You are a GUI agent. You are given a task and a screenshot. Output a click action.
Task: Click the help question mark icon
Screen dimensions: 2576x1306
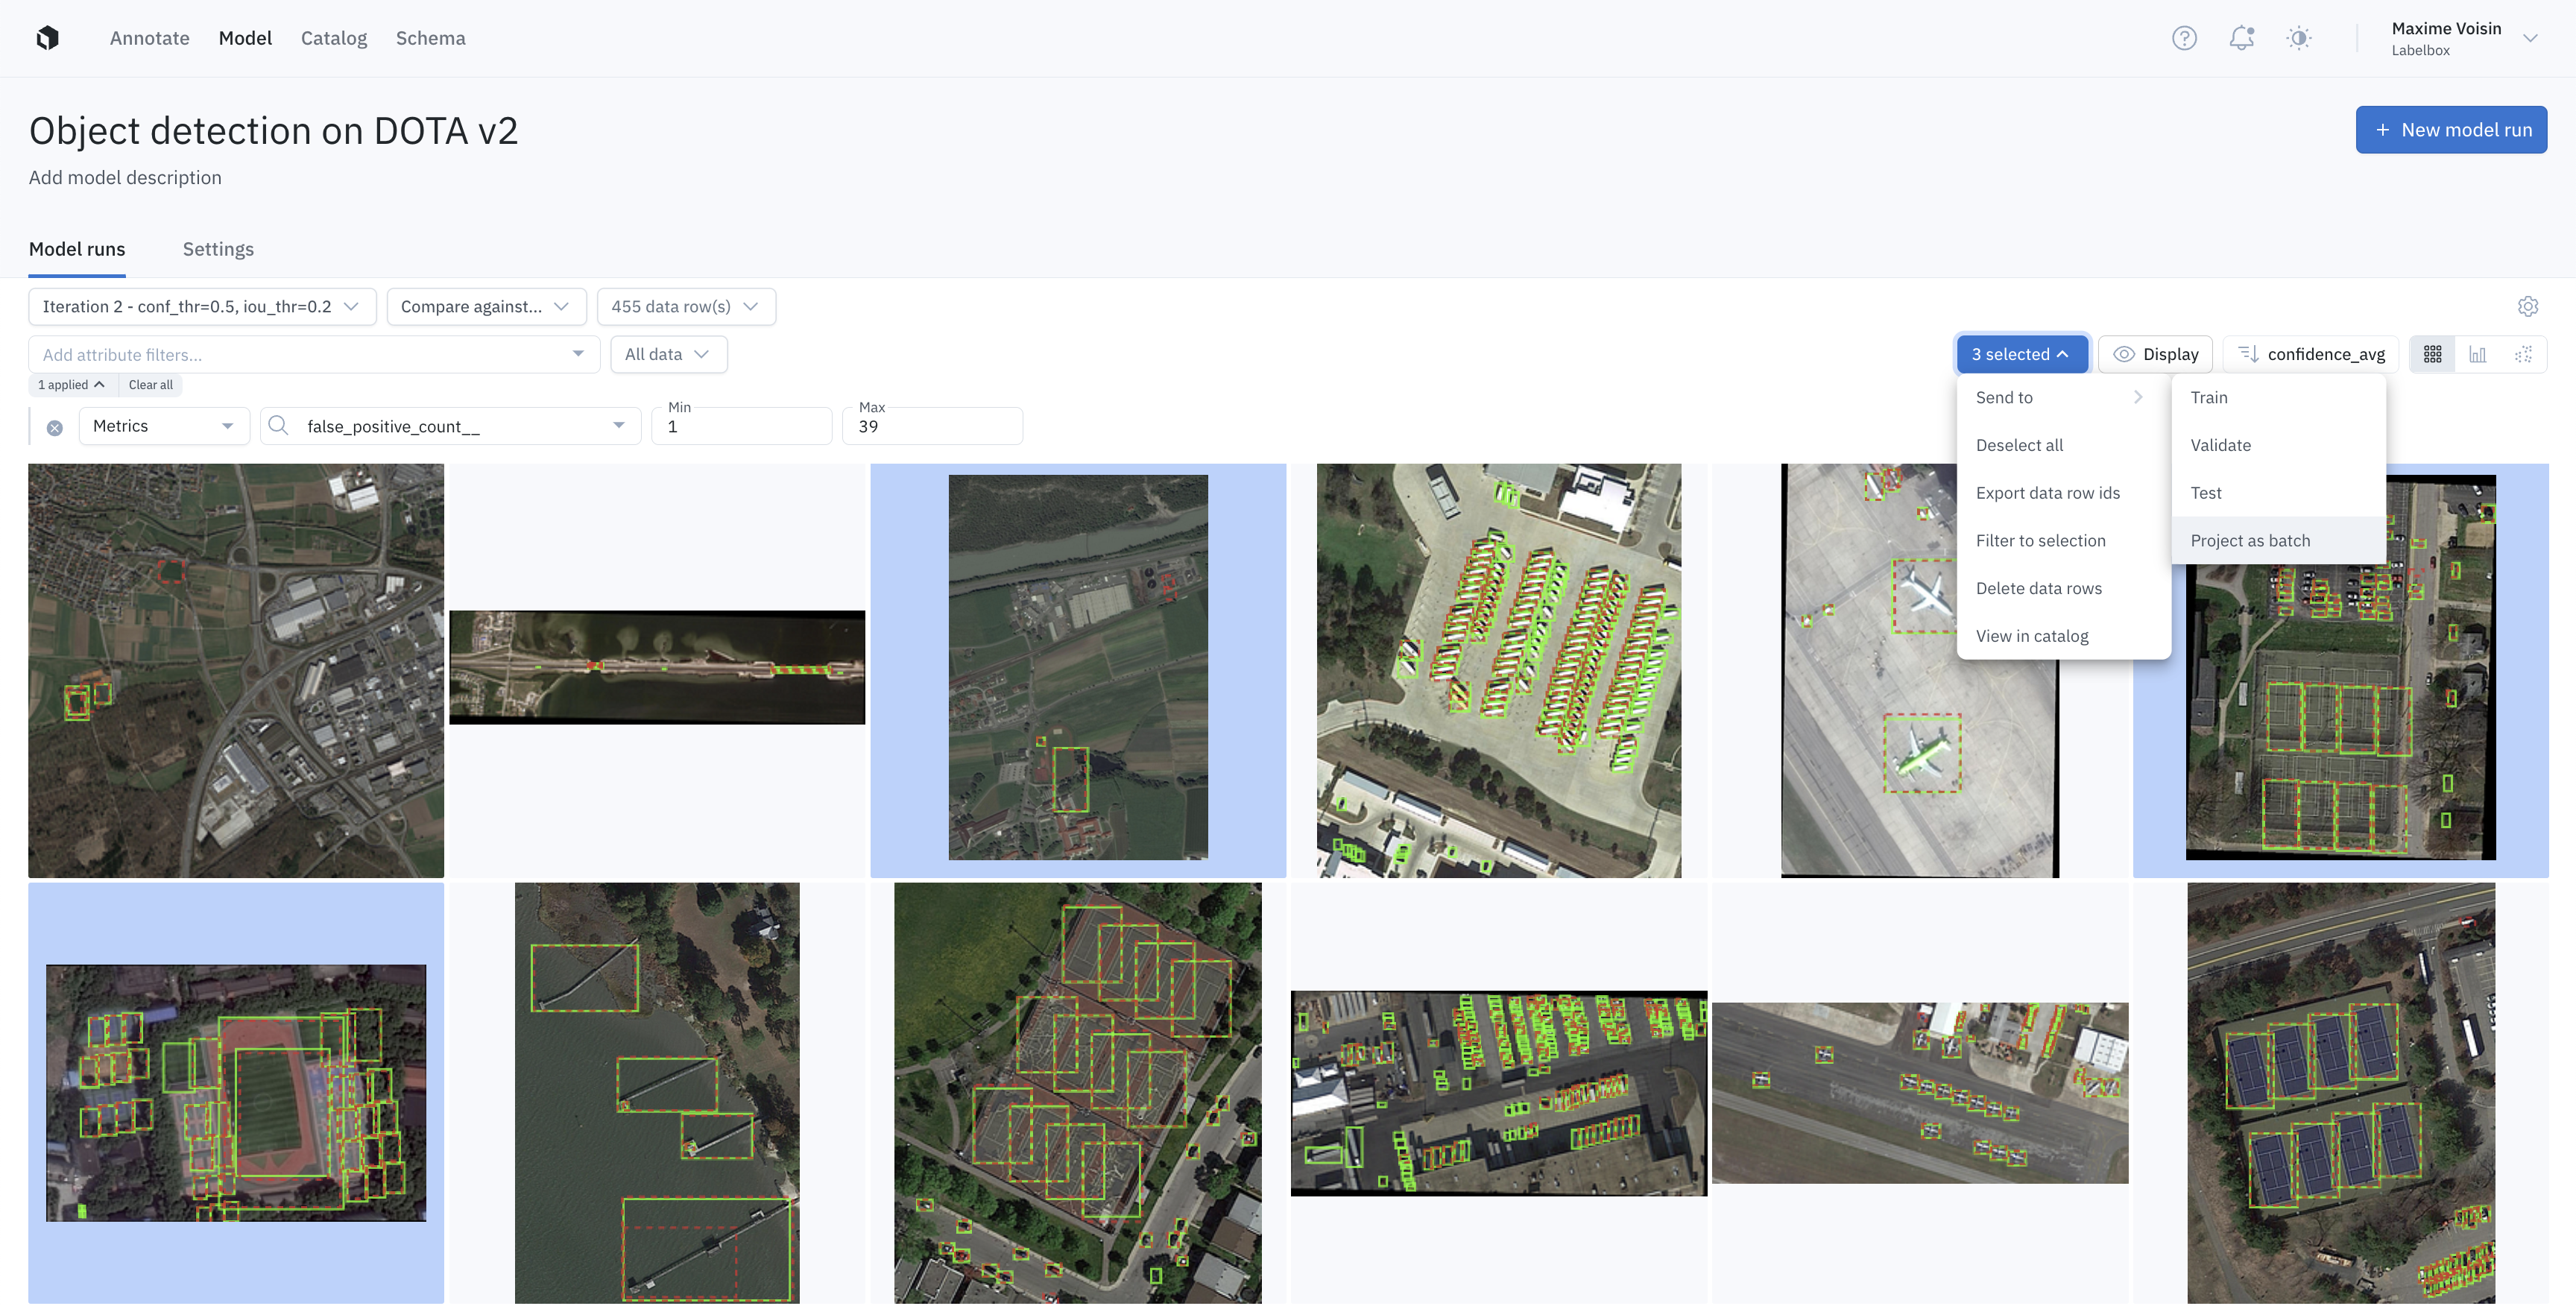[x=2185, y=38]
